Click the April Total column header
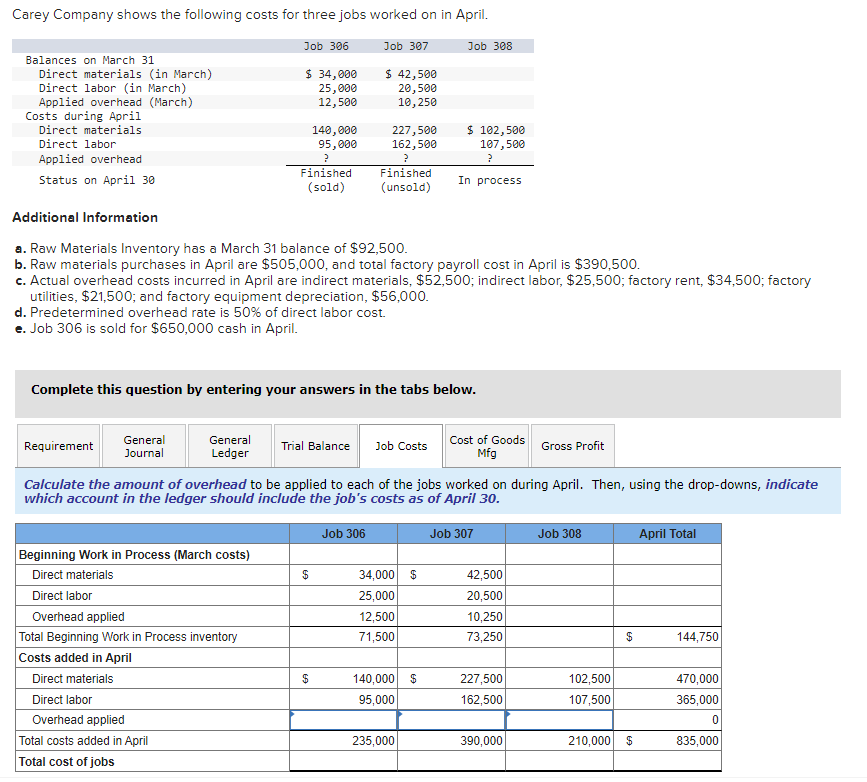Viewport: 867px width, 782px height. point(667,533)
